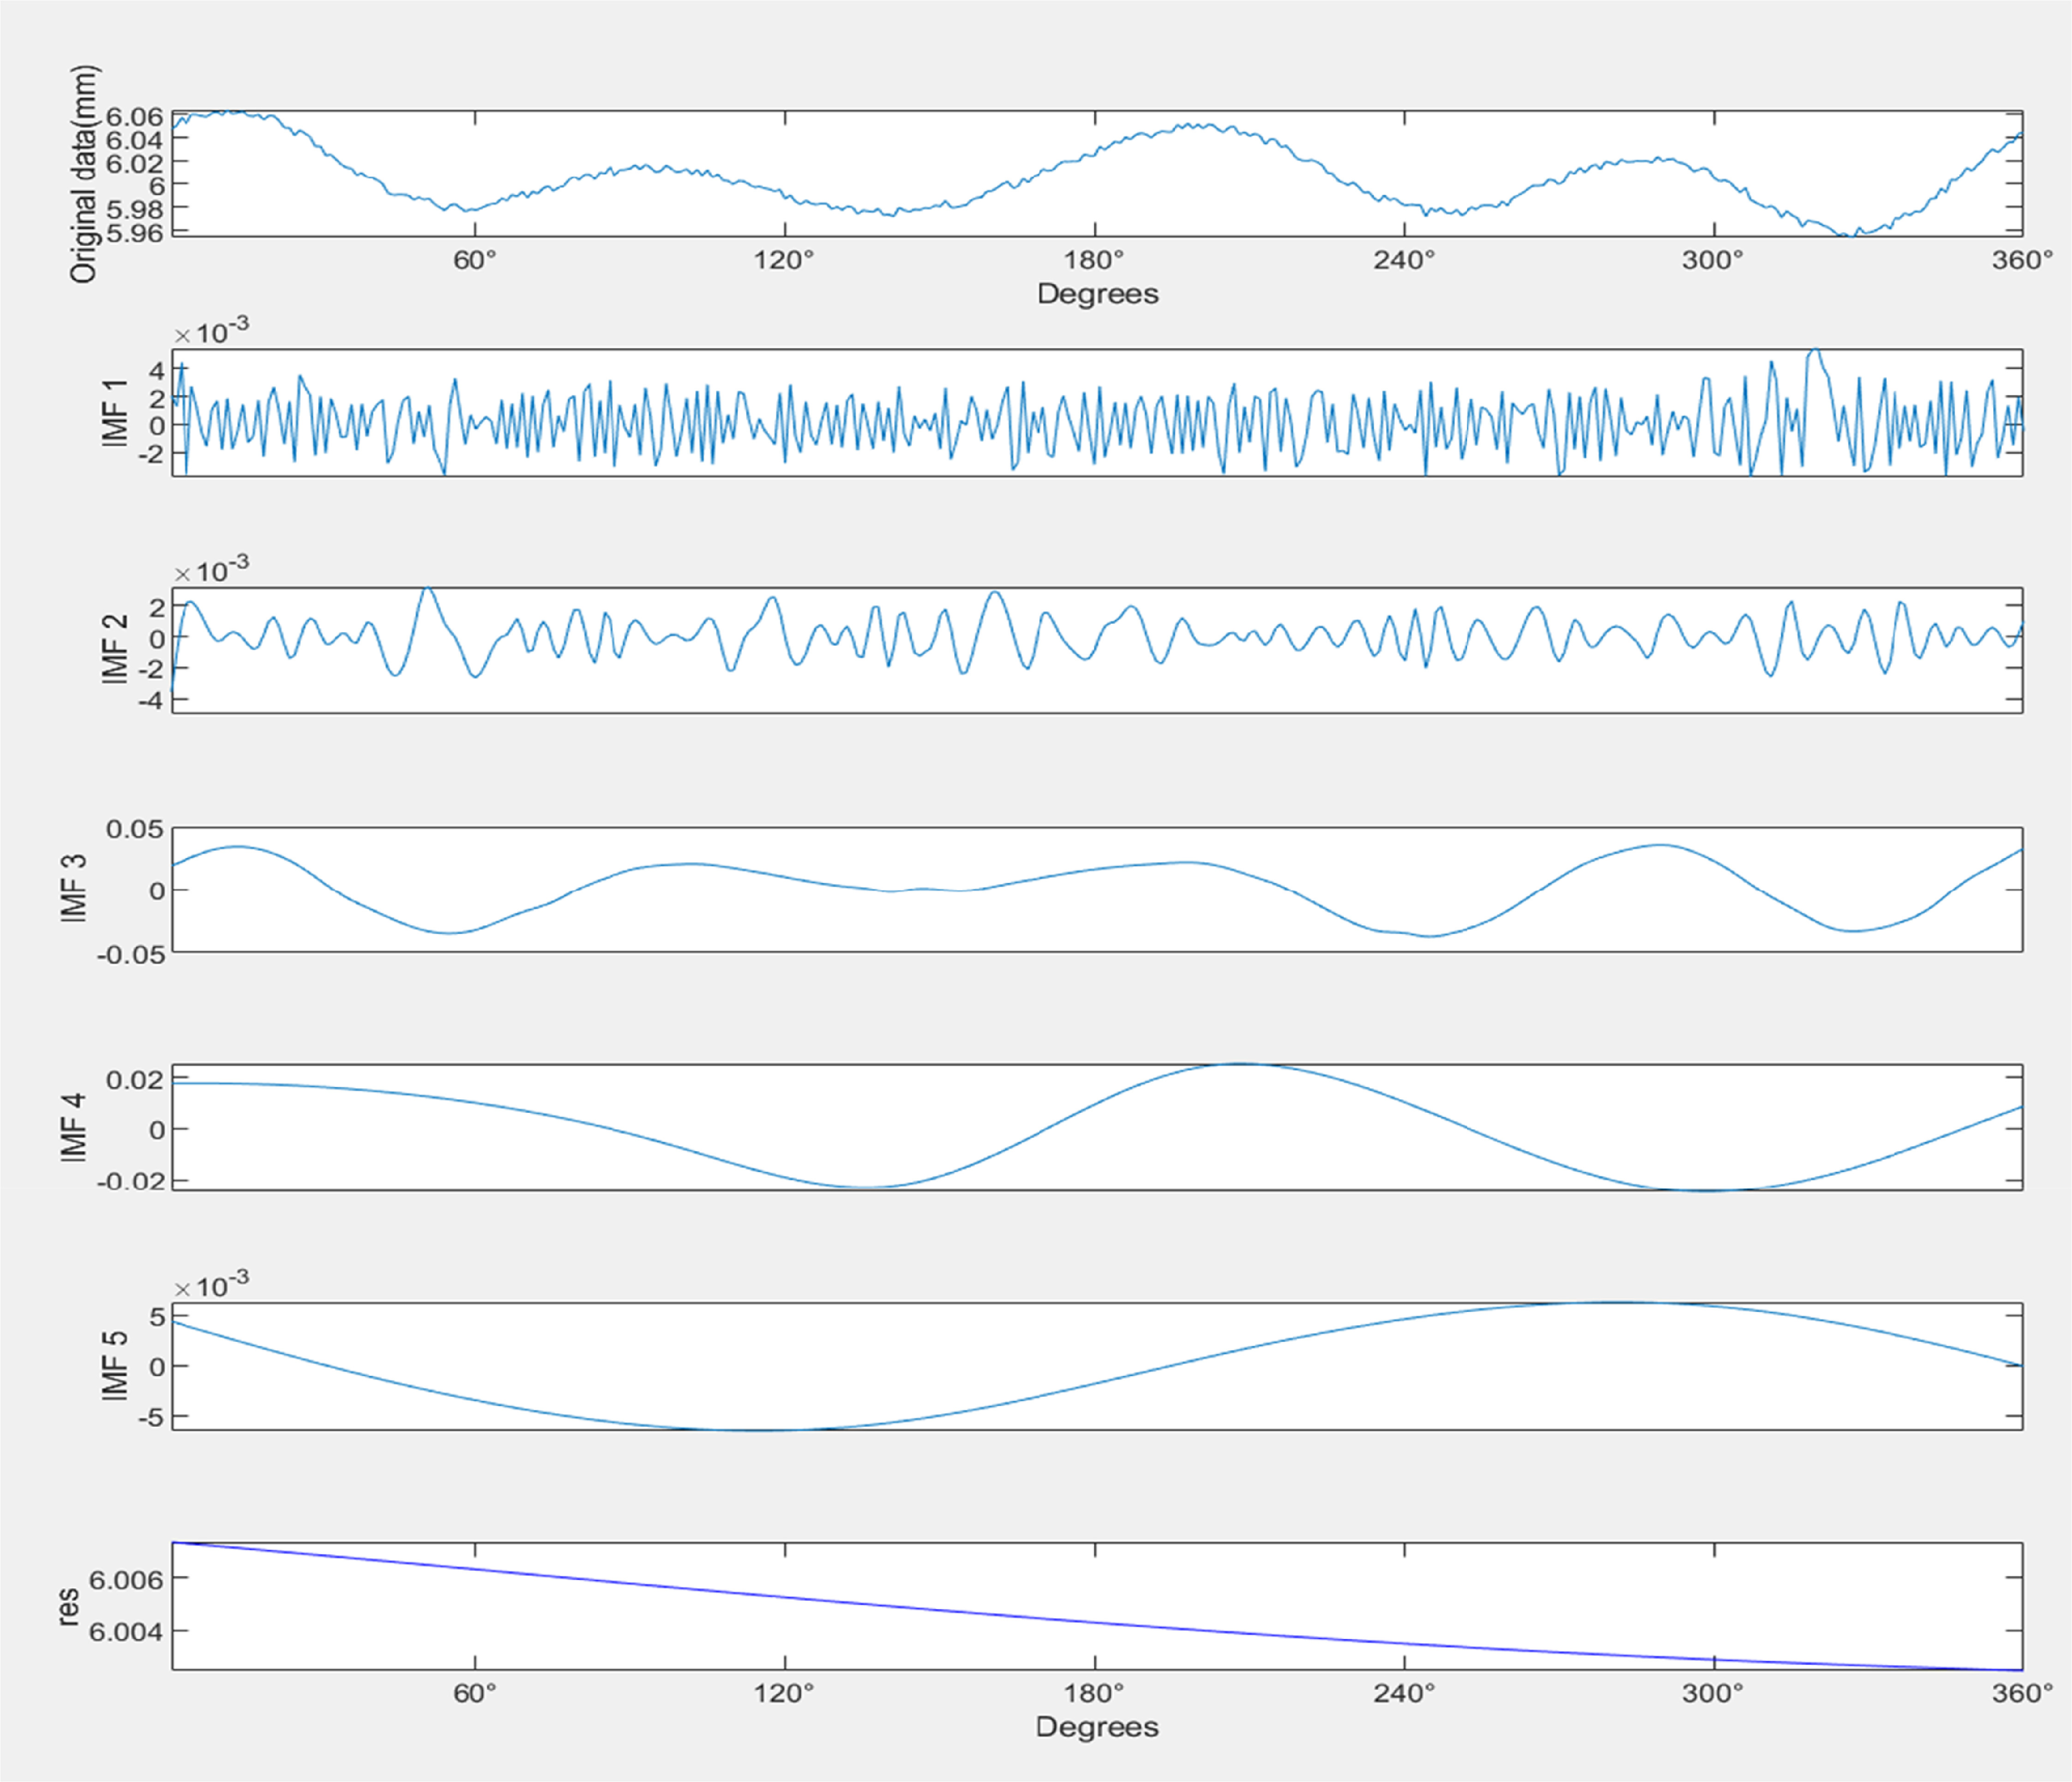Click the -4 tick on IMF 2

point(150,701)
